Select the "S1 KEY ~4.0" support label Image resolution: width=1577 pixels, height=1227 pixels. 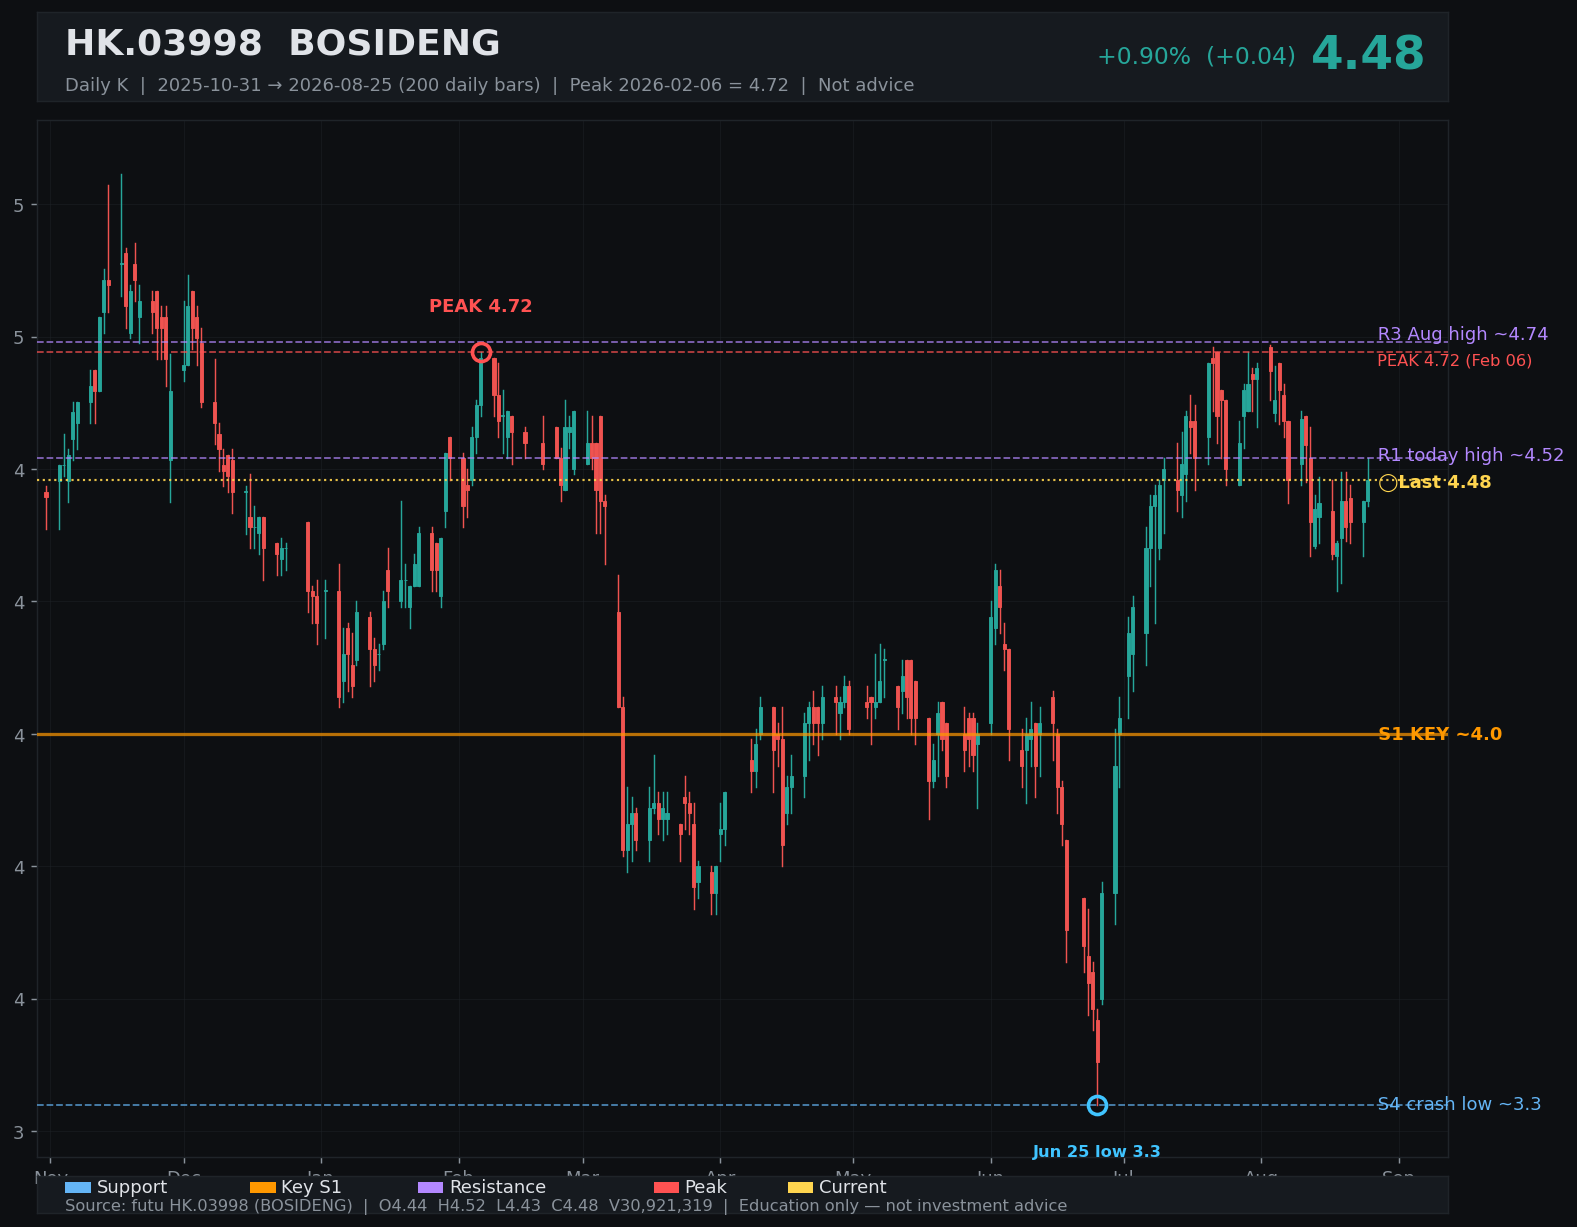tap(1440, 734)
